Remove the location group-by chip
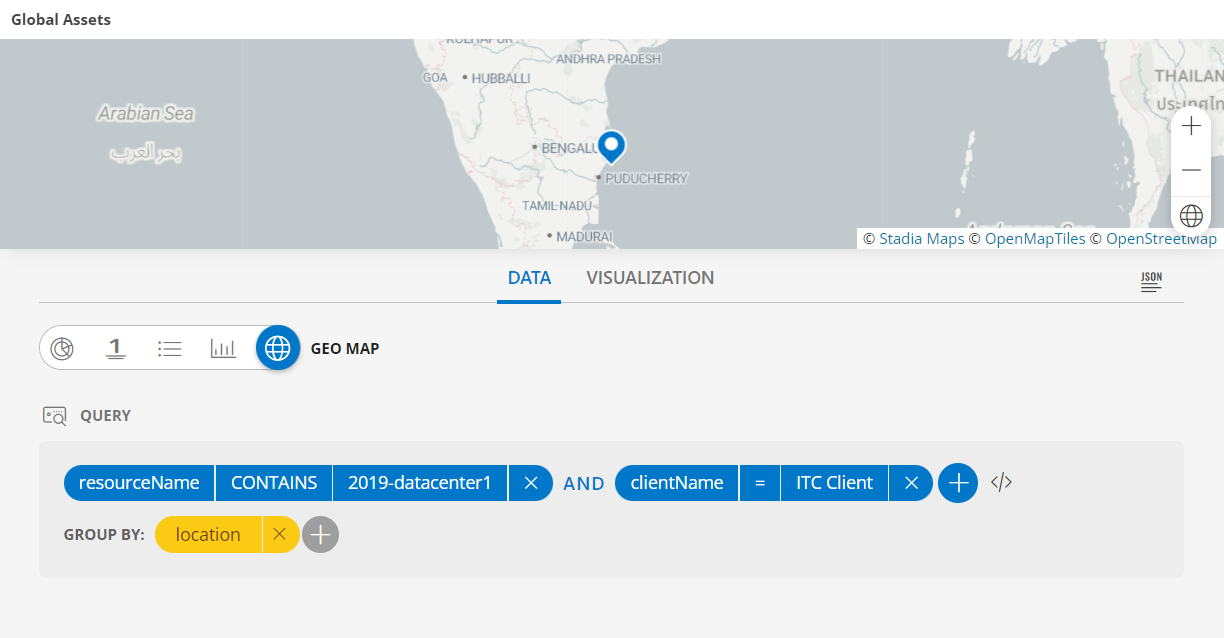Screen dimensions: 1224x638 [x=279, y=534]
